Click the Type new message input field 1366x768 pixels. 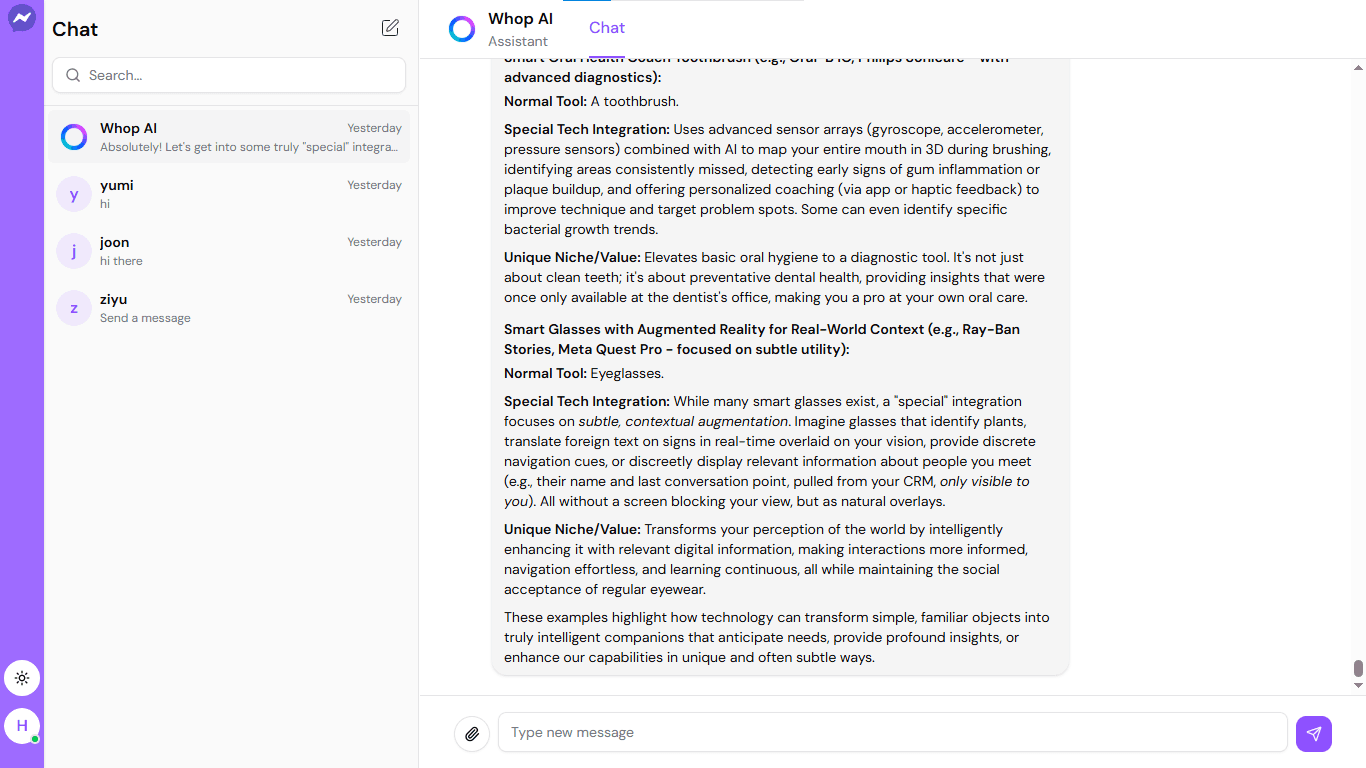pos(892,732)
